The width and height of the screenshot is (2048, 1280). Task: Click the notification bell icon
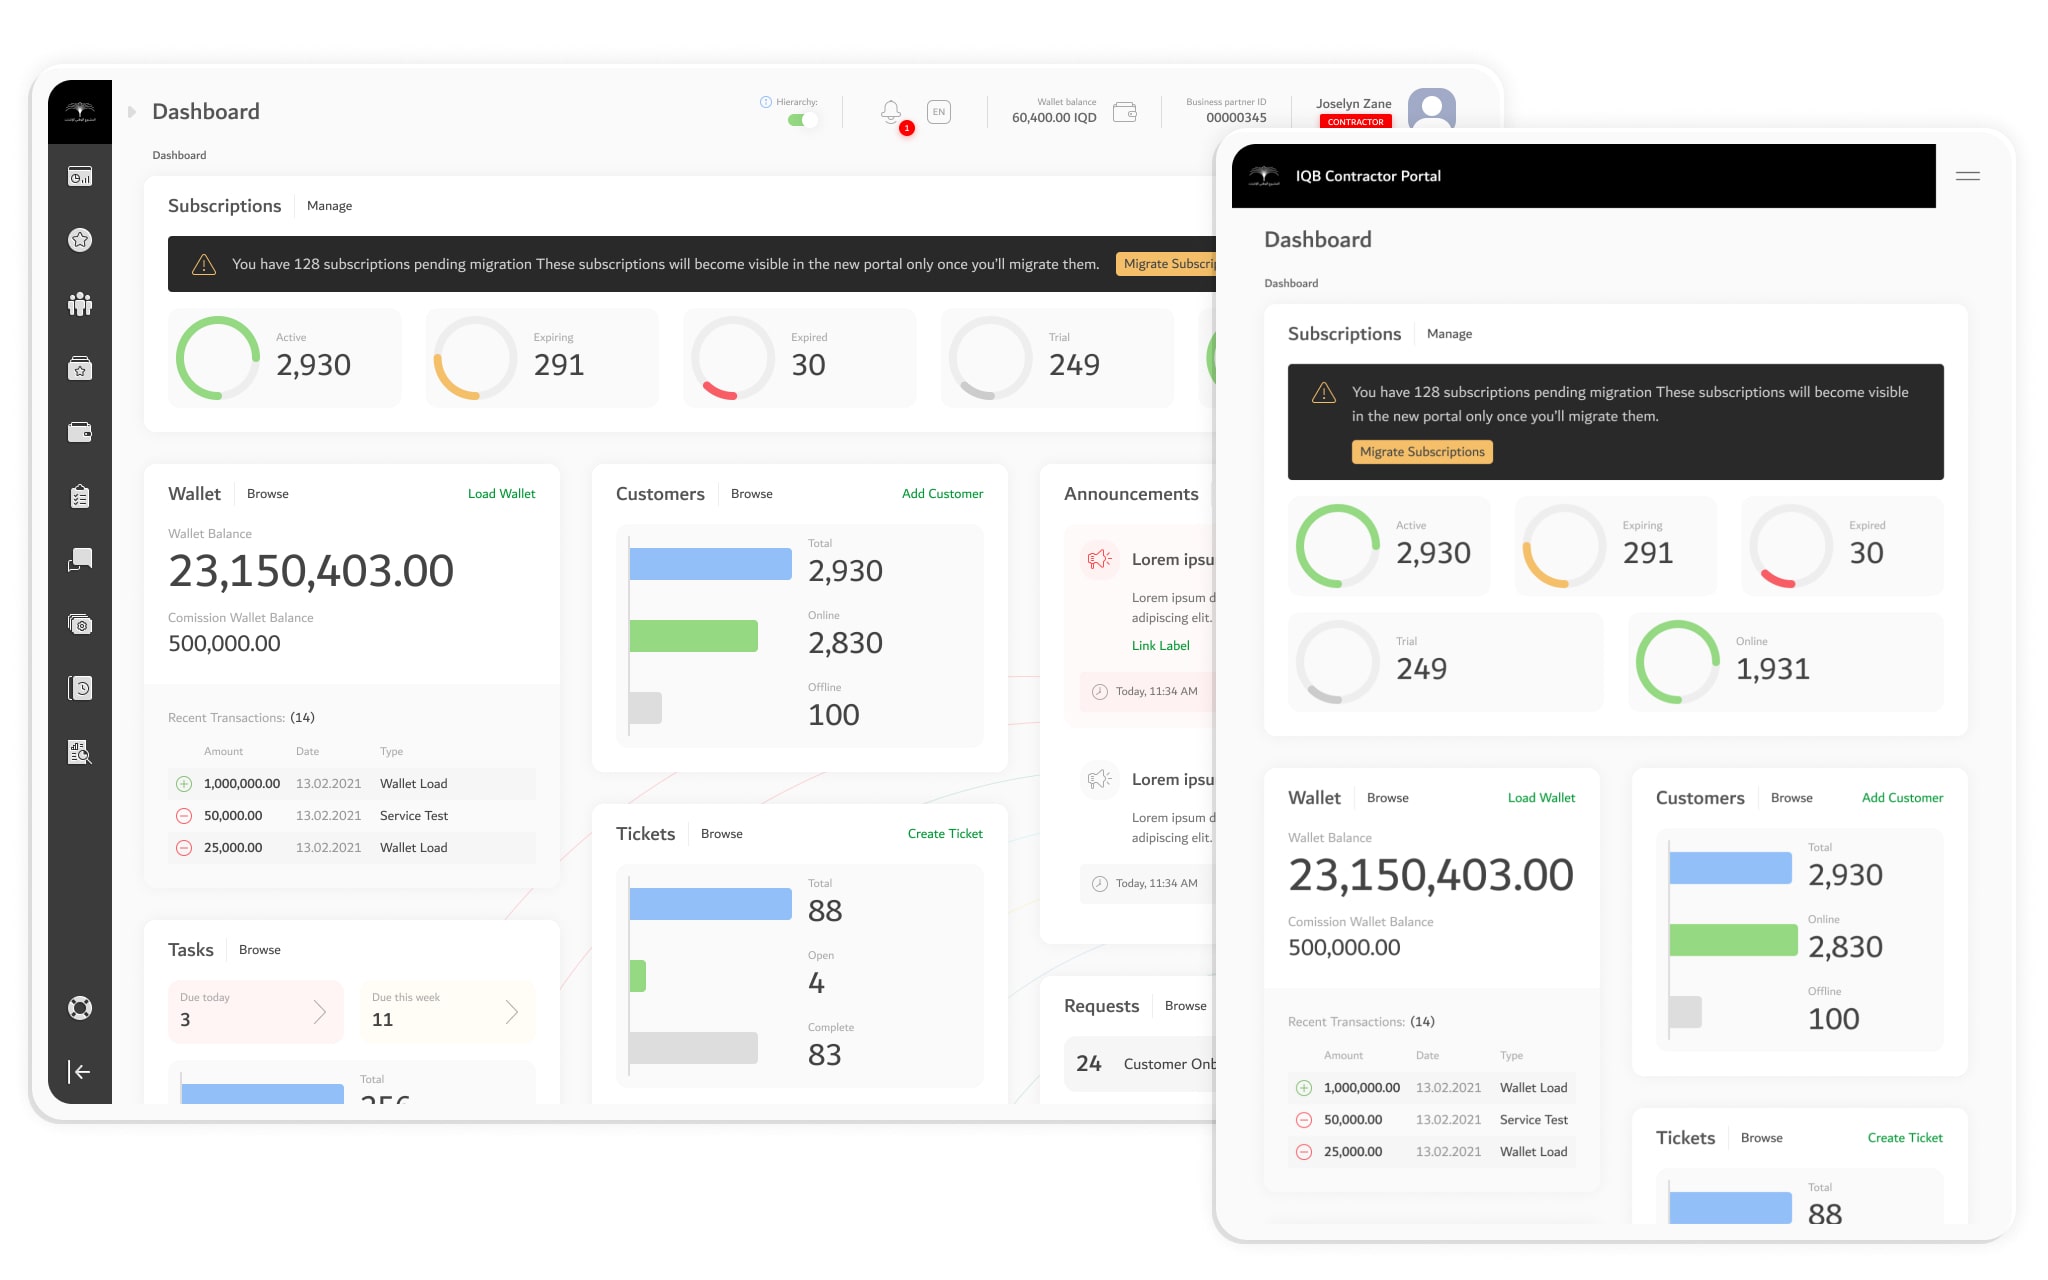[x=891, y=112]
